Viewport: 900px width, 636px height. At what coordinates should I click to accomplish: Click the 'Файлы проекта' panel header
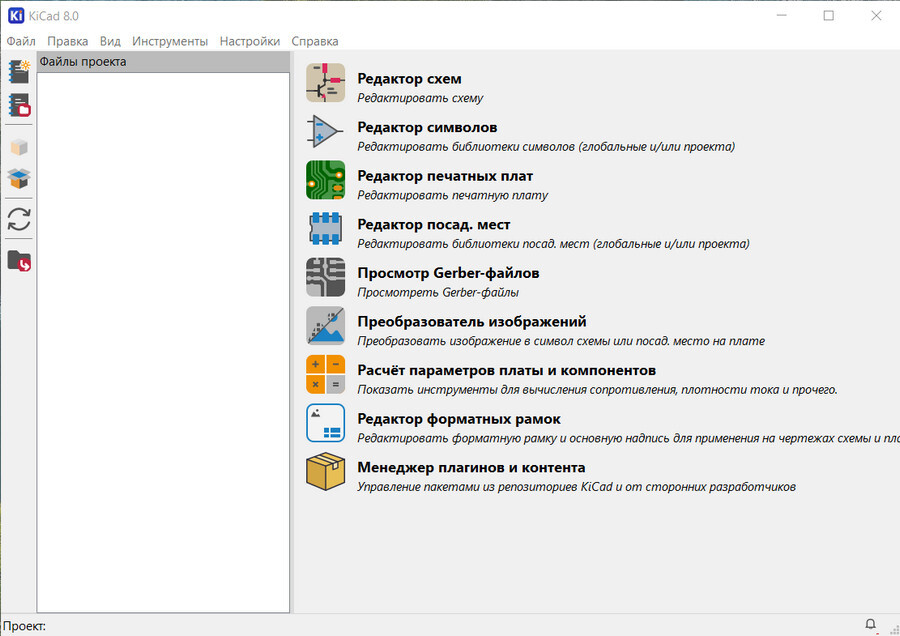(x=163, y=62)
